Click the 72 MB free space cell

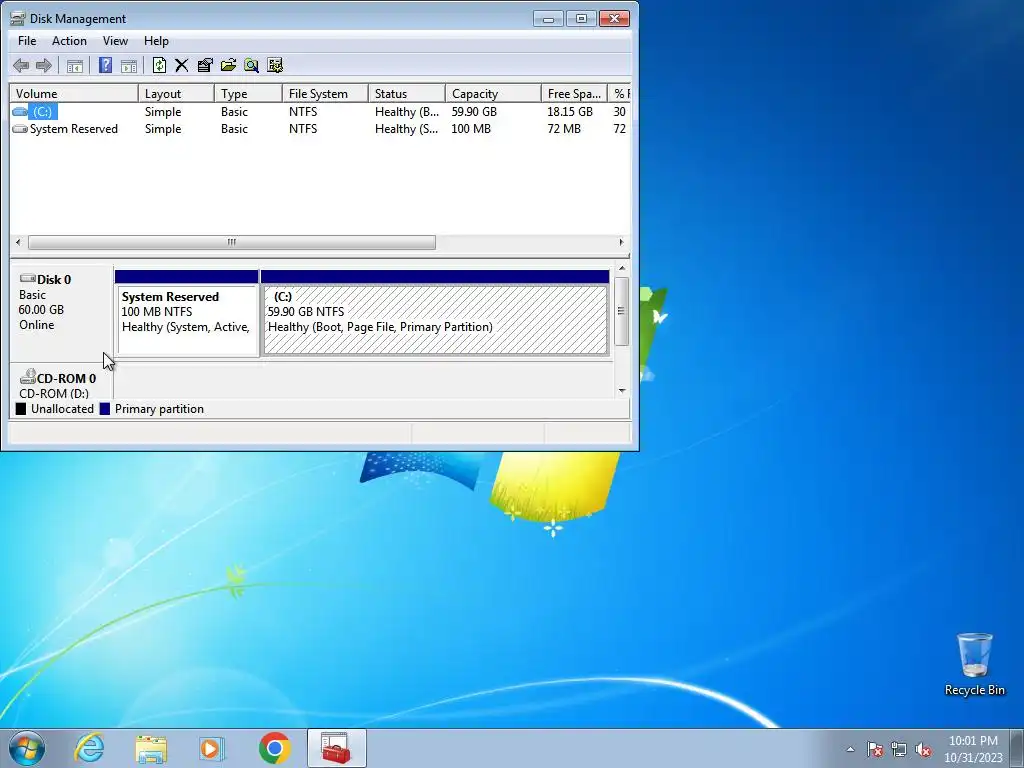pos(564,129)
